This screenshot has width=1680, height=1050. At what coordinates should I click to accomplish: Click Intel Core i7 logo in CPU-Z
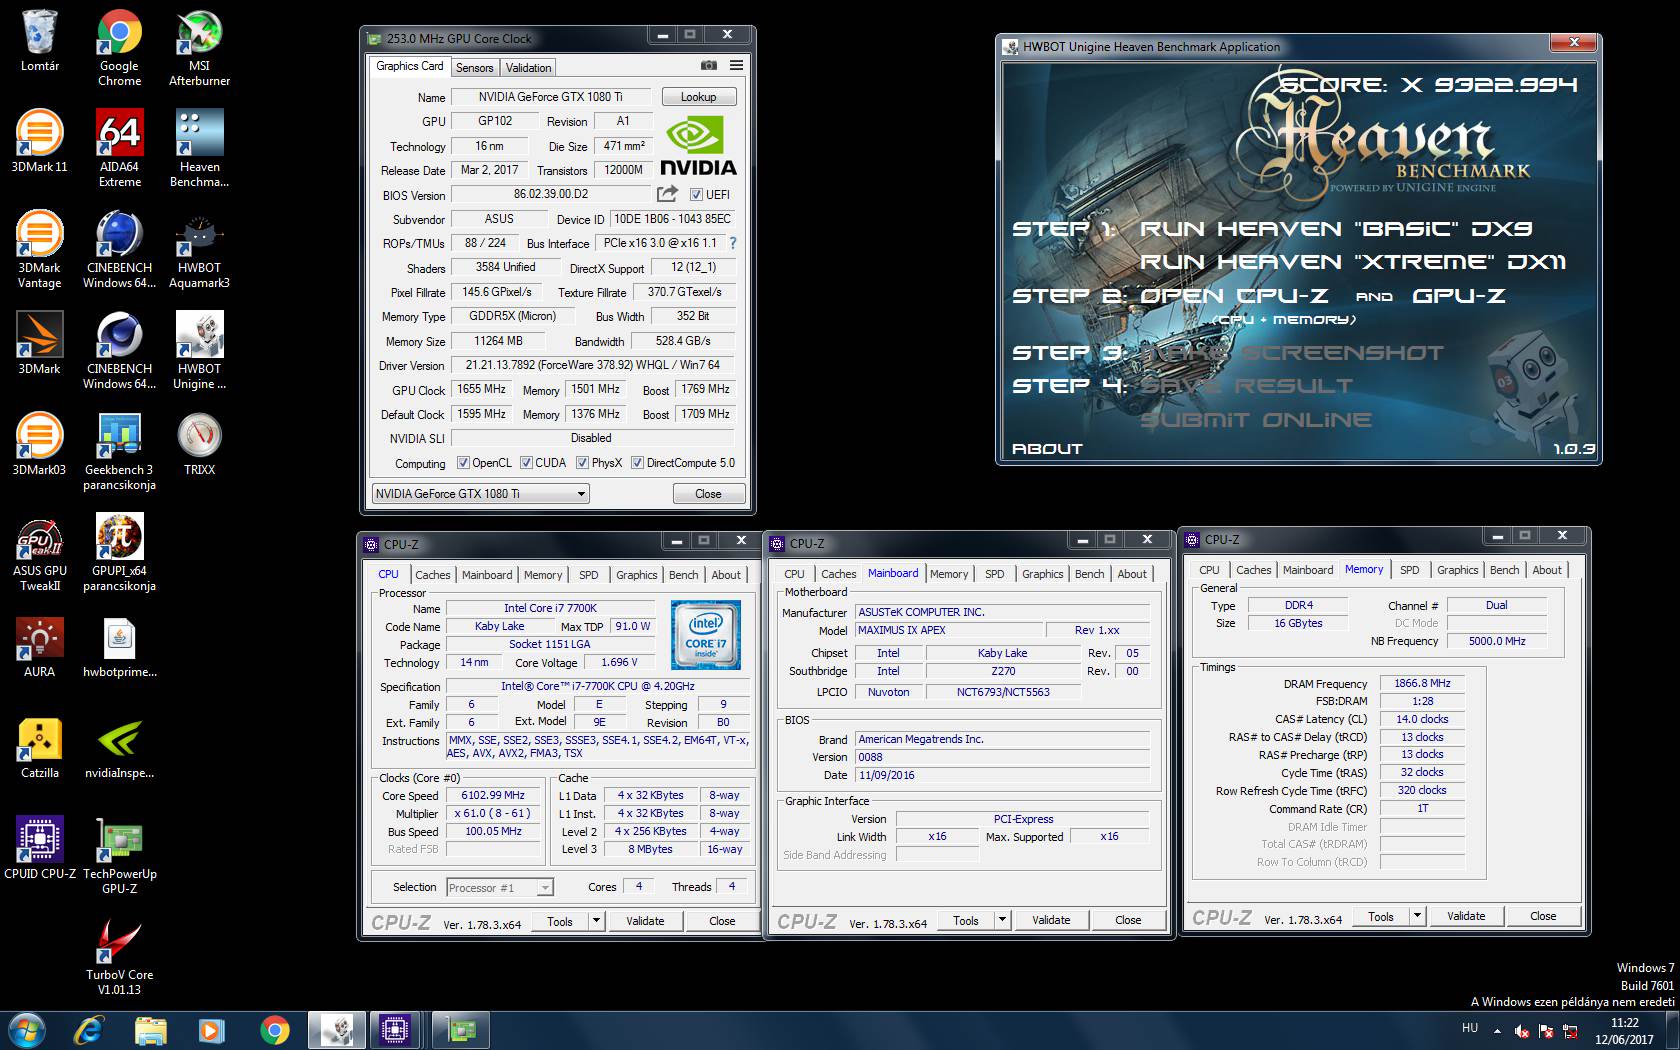point(706,634)
